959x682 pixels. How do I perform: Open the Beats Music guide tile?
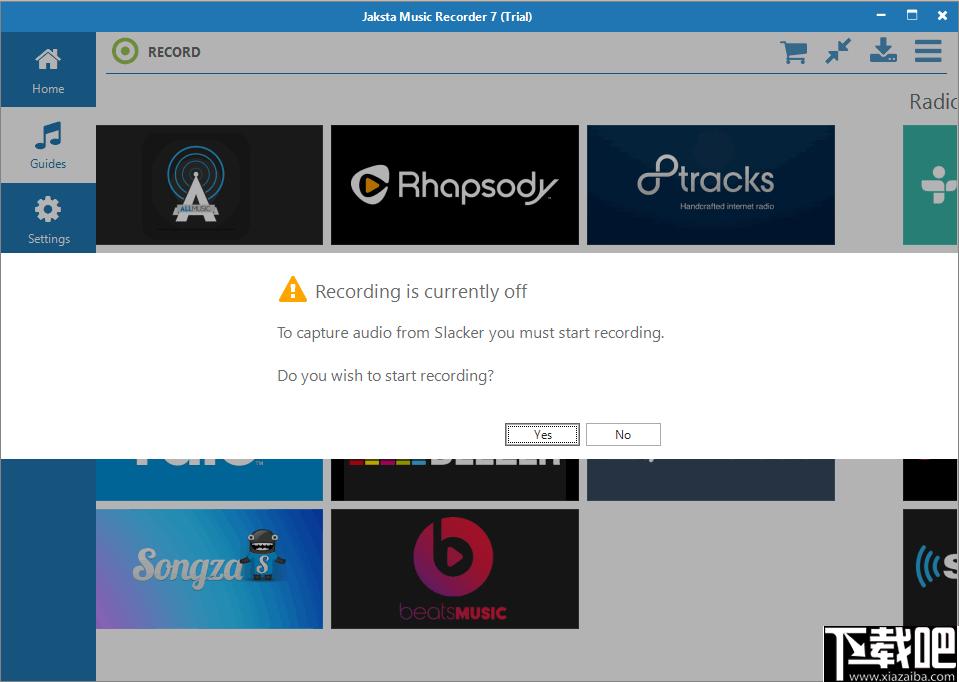tap(454, 569)
